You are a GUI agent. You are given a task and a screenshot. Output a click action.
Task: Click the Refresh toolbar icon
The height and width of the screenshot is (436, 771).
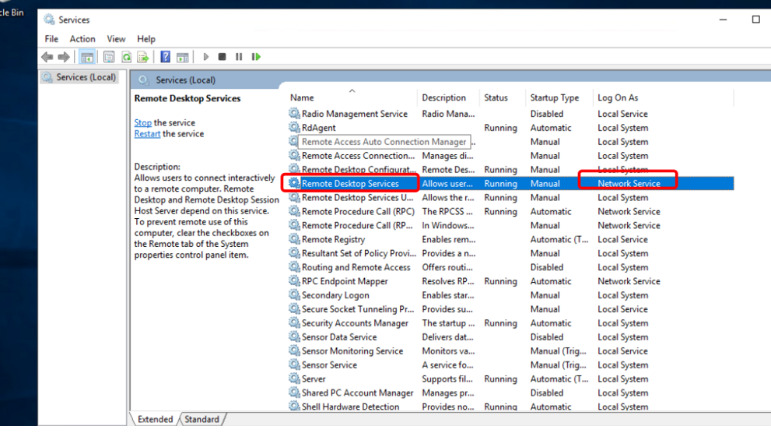click(125, 57)
